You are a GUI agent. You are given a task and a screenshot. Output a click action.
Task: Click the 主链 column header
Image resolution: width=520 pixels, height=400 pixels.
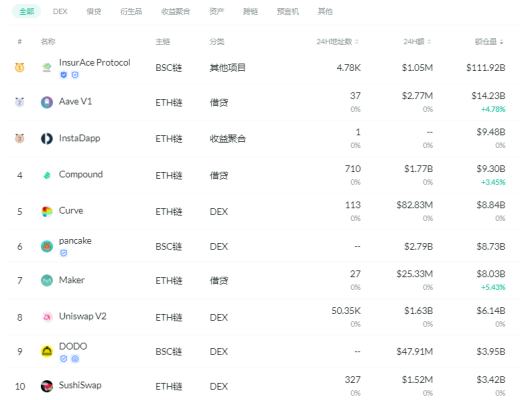[x=163, y=42]
